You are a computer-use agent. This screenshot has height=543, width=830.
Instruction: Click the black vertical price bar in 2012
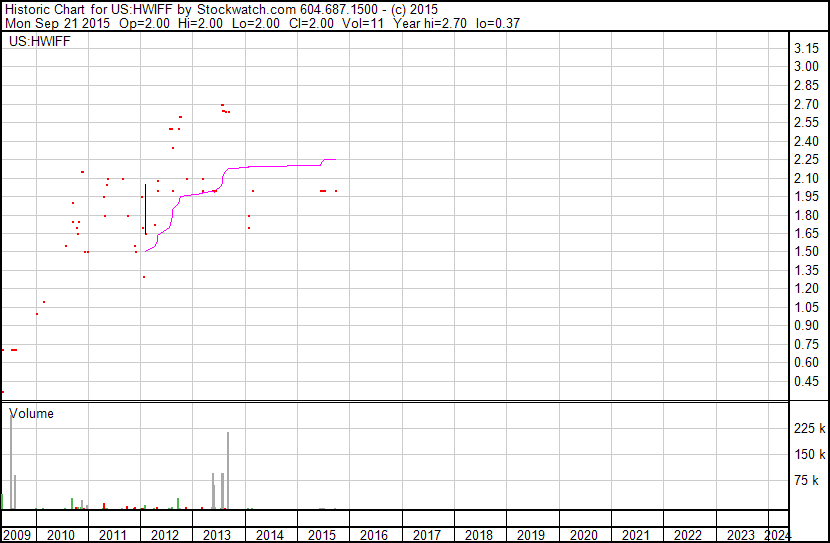pyautogui.click(x=146, y=209)
